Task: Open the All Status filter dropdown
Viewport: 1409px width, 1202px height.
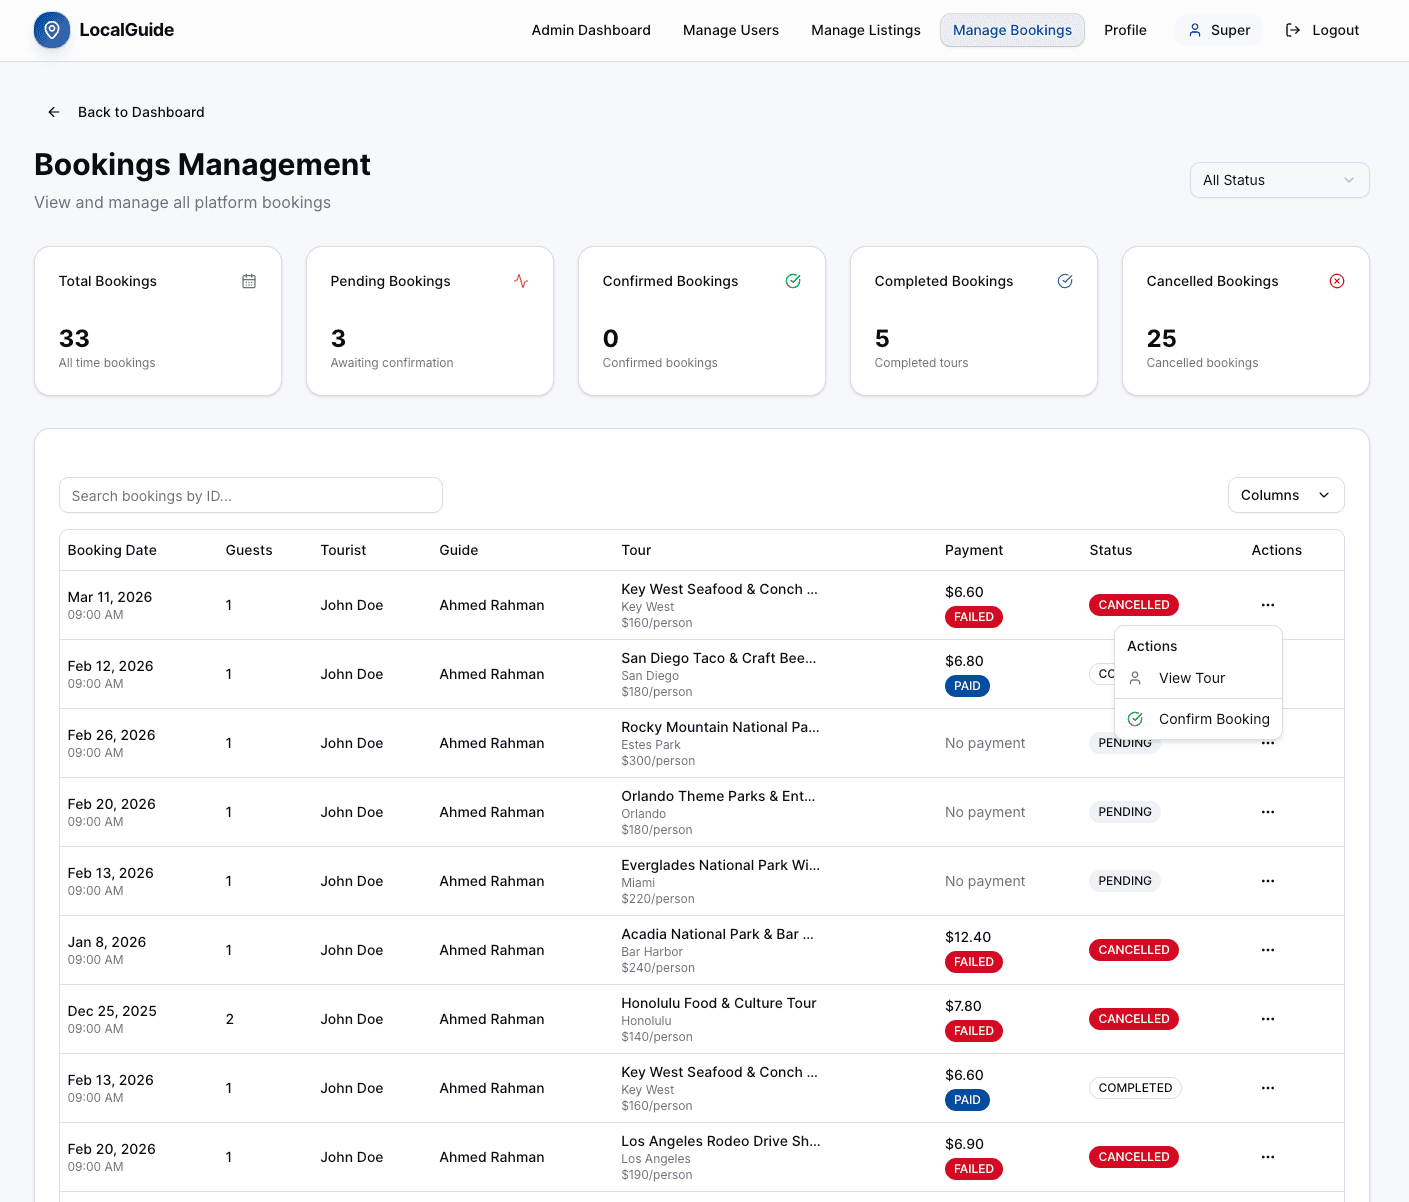Action: pyautogui.click(x=1279, y=180)
